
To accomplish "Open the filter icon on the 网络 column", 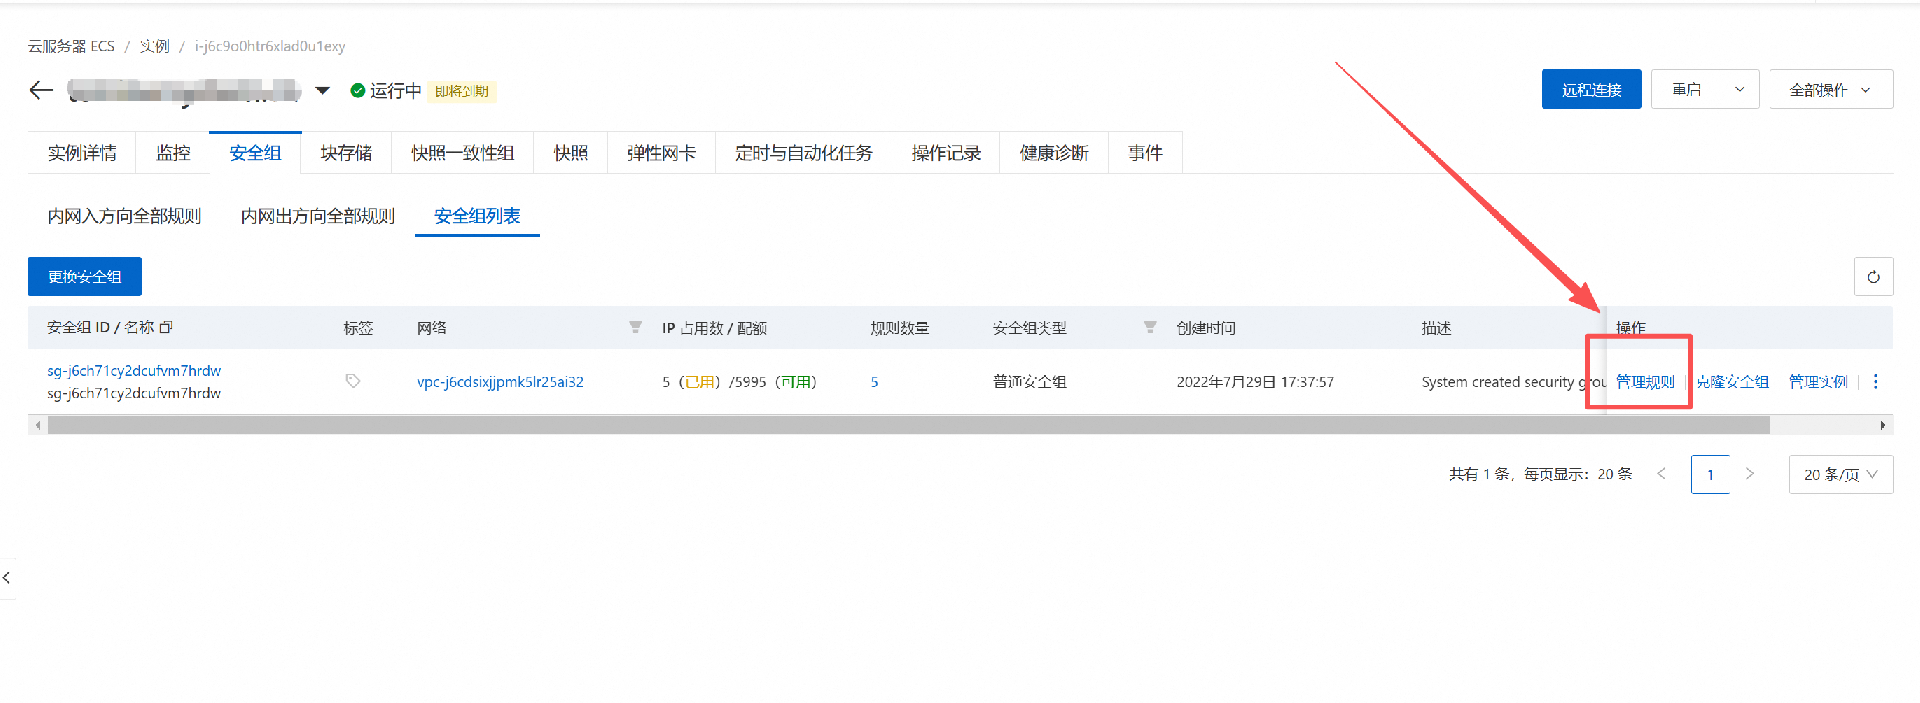I will coord(635,327).
